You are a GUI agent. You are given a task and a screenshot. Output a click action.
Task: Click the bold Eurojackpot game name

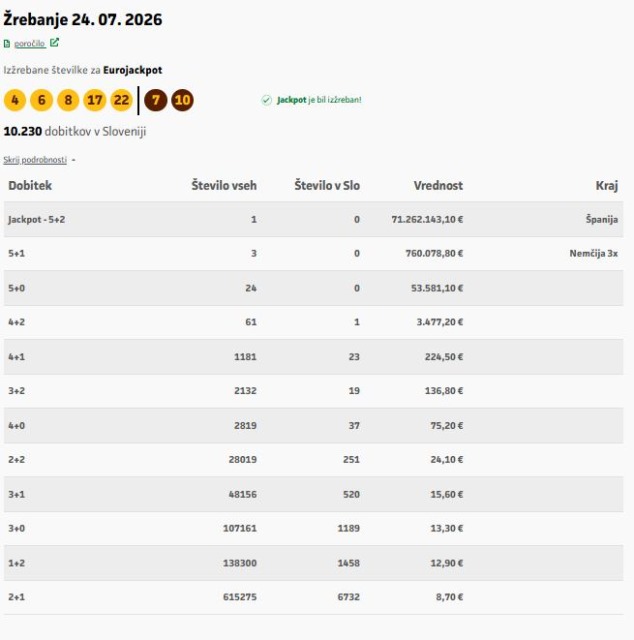coord(133,71)
